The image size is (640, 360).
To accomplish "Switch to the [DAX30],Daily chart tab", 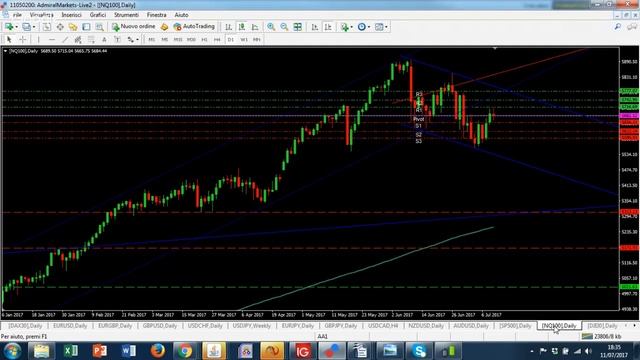I will click(x=25, y=326).
